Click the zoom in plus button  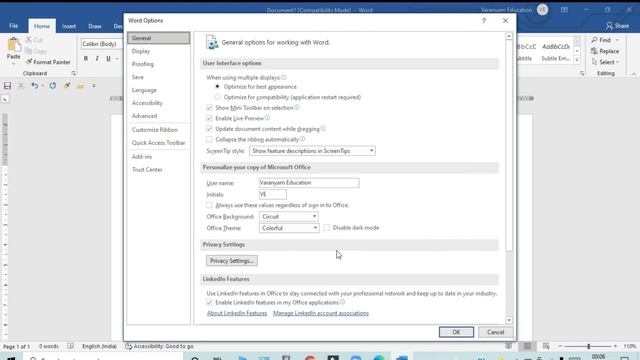[615, 346]
